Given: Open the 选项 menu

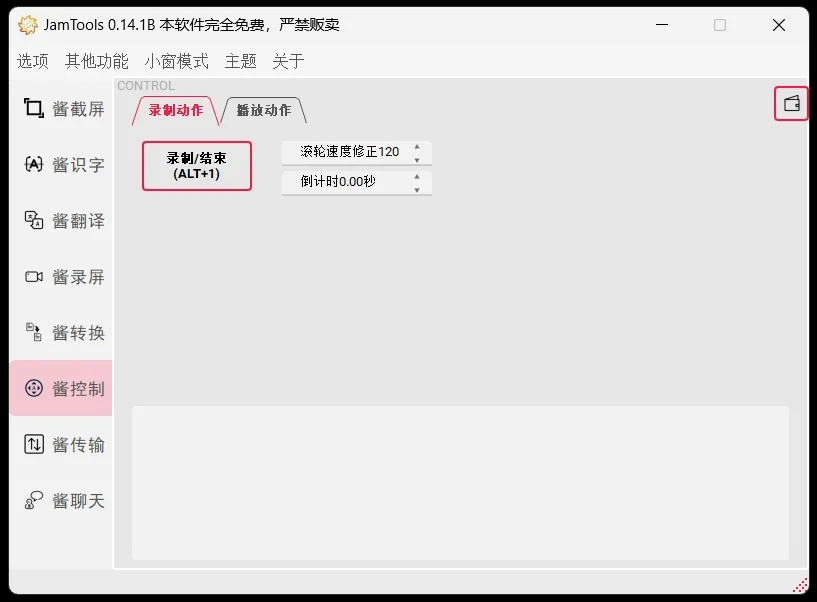Looking at the screenshot, I should pos(33,61).
